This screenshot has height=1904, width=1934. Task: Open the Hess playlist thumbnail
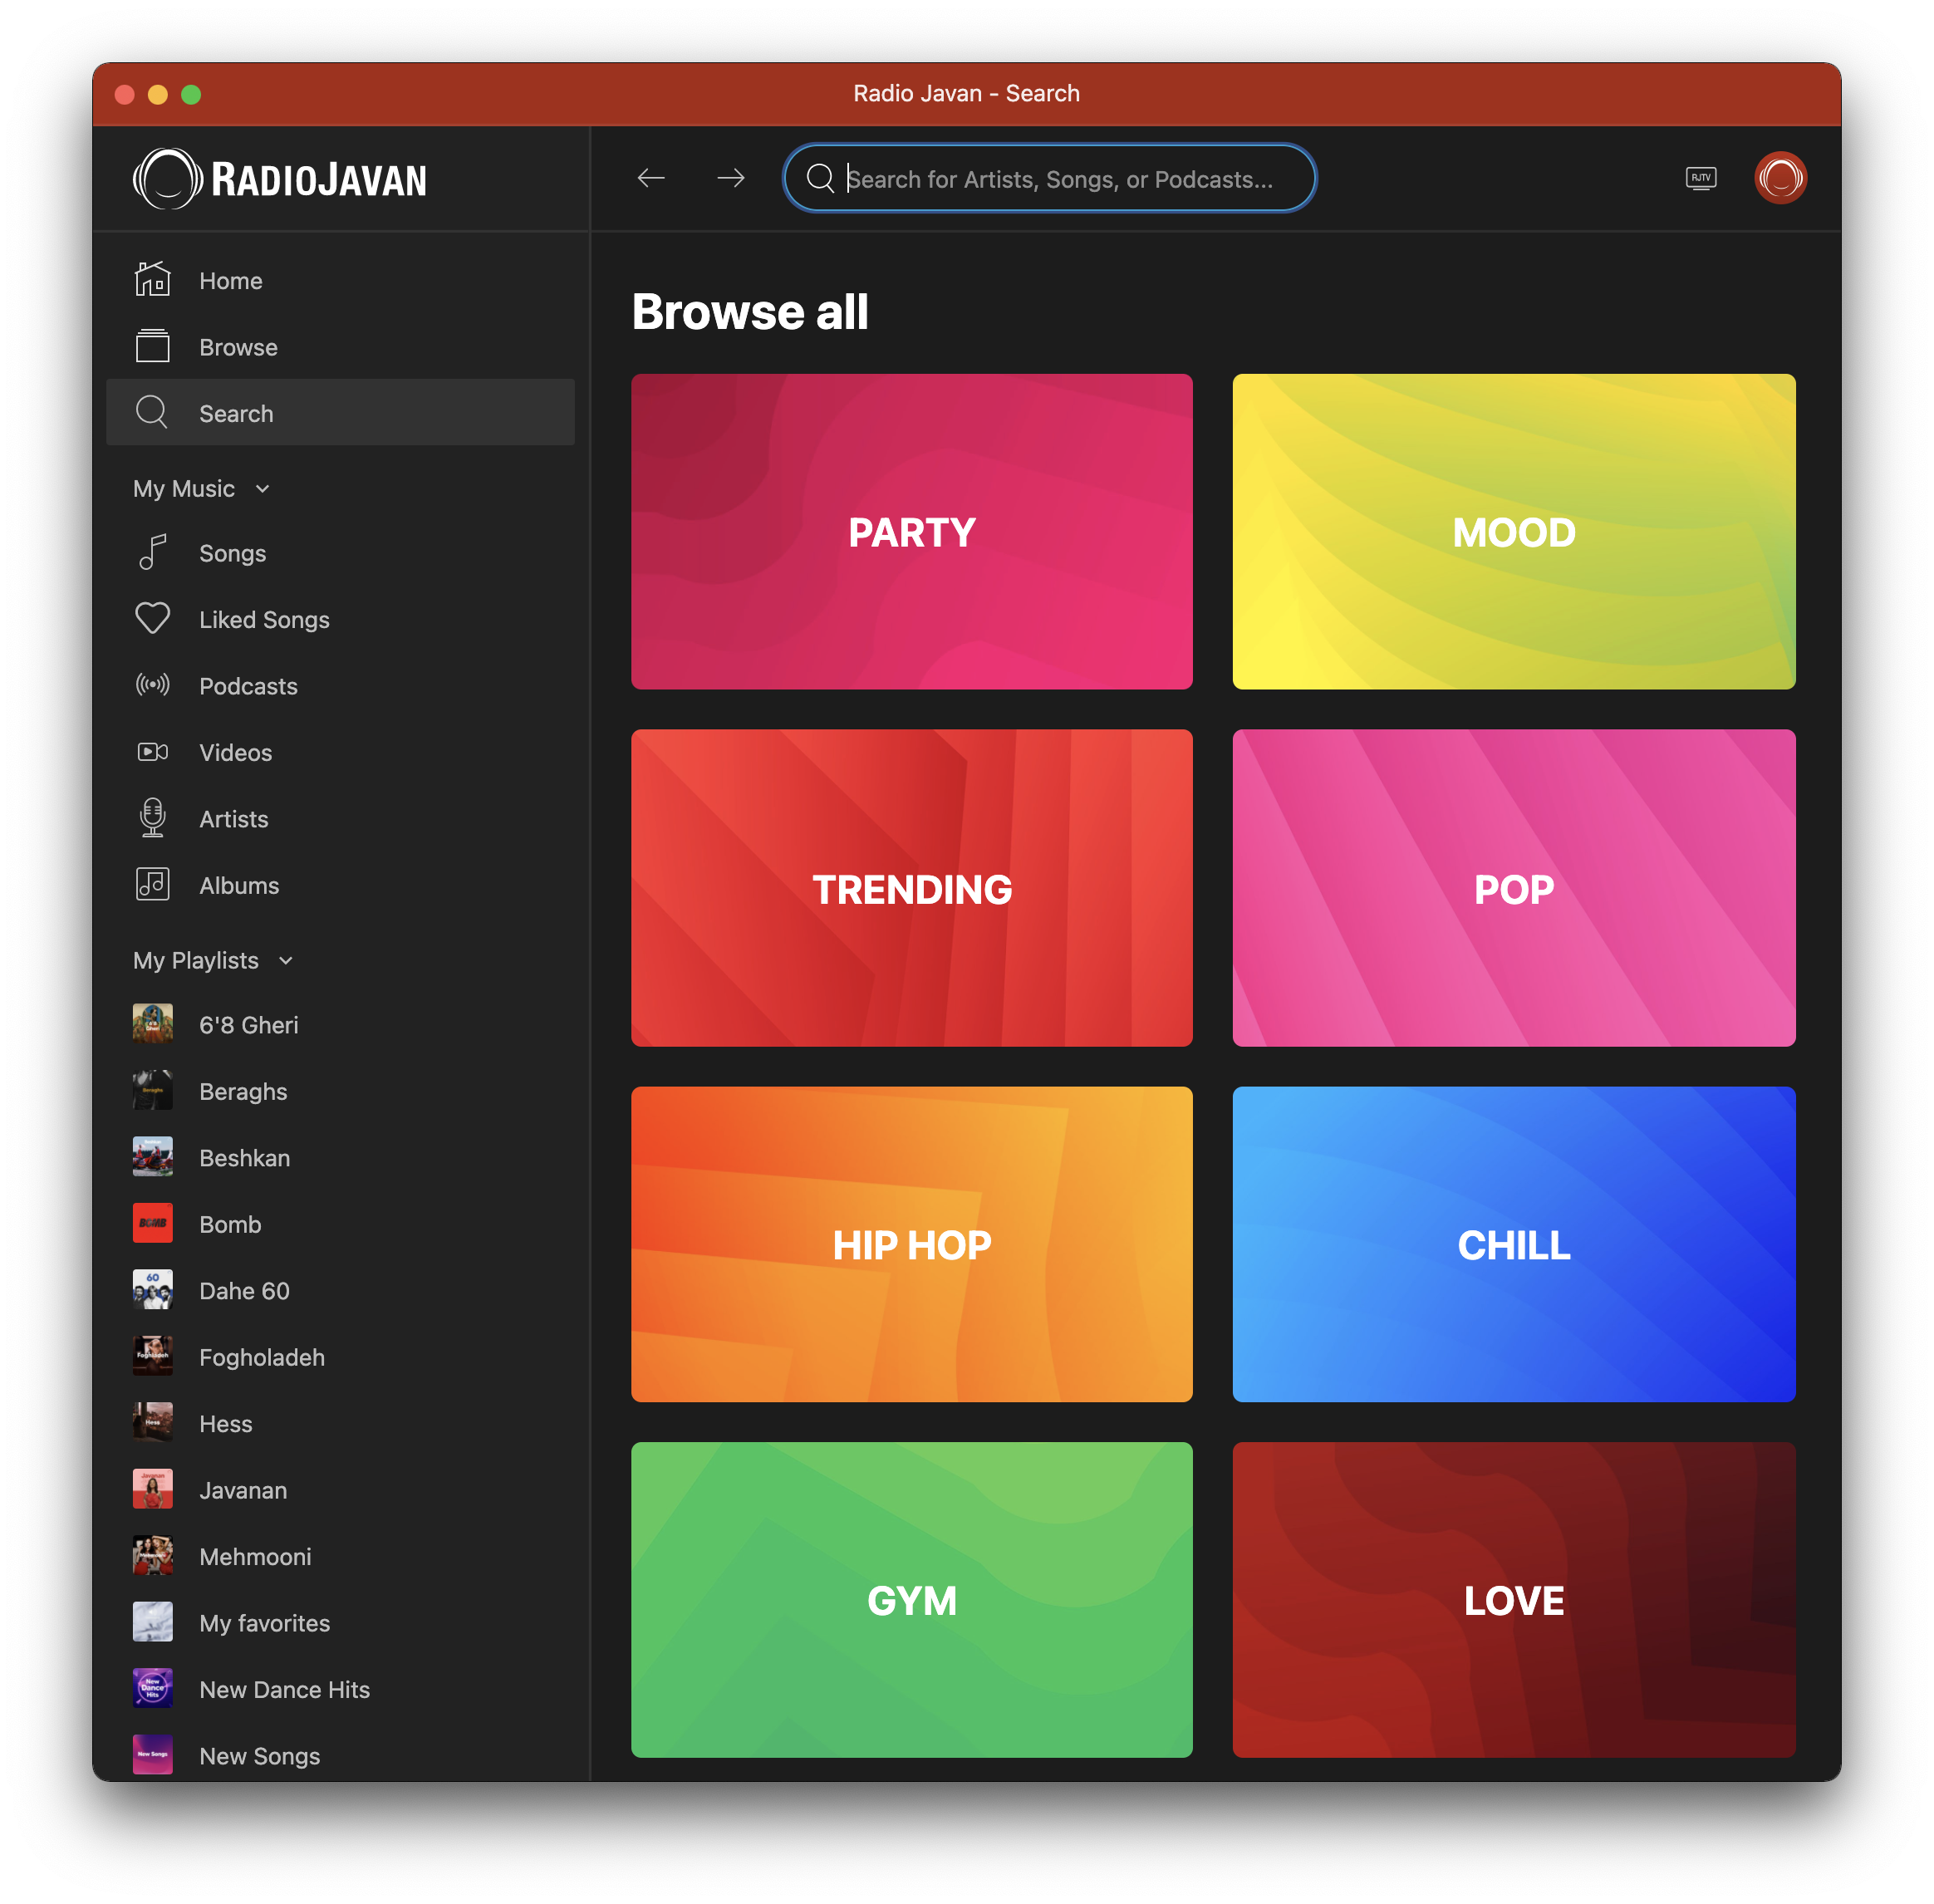coord(152,1422)
